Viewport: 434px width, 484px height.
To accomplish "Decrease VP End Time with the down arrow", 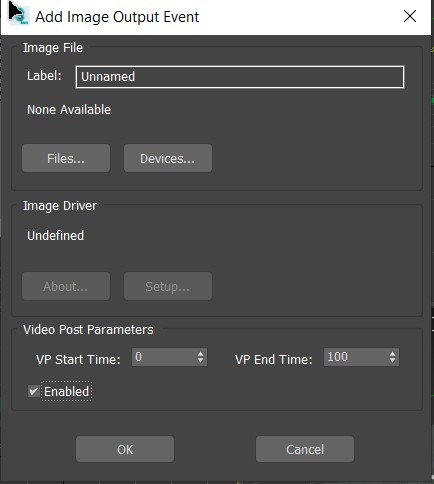I will 393,361.
